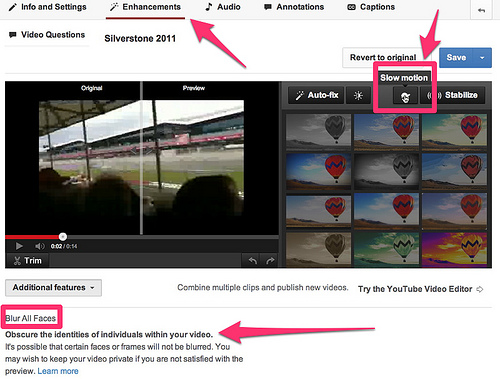
Task: Stabilize the shaky video
Action: [452, 95]
